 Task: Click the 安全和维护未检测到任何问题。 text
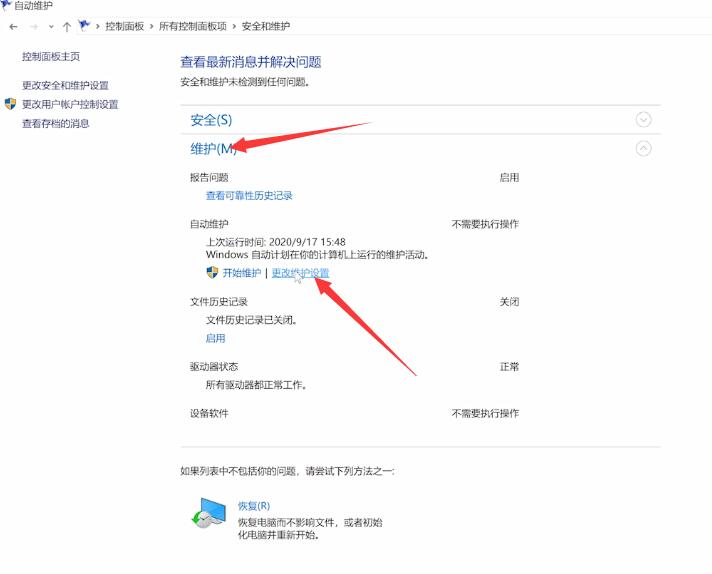[x=245, y=82]
